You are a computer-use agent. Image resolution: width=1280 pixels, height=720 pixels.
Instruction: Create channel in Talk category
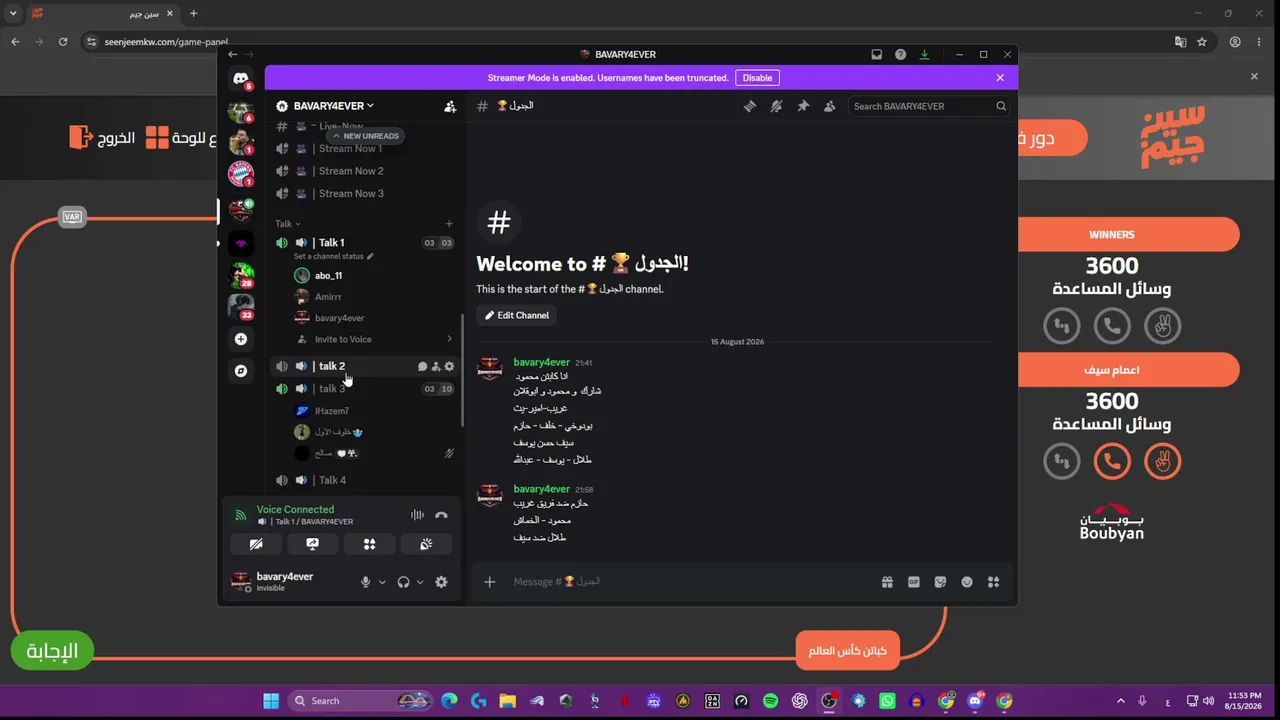[449, 224]
